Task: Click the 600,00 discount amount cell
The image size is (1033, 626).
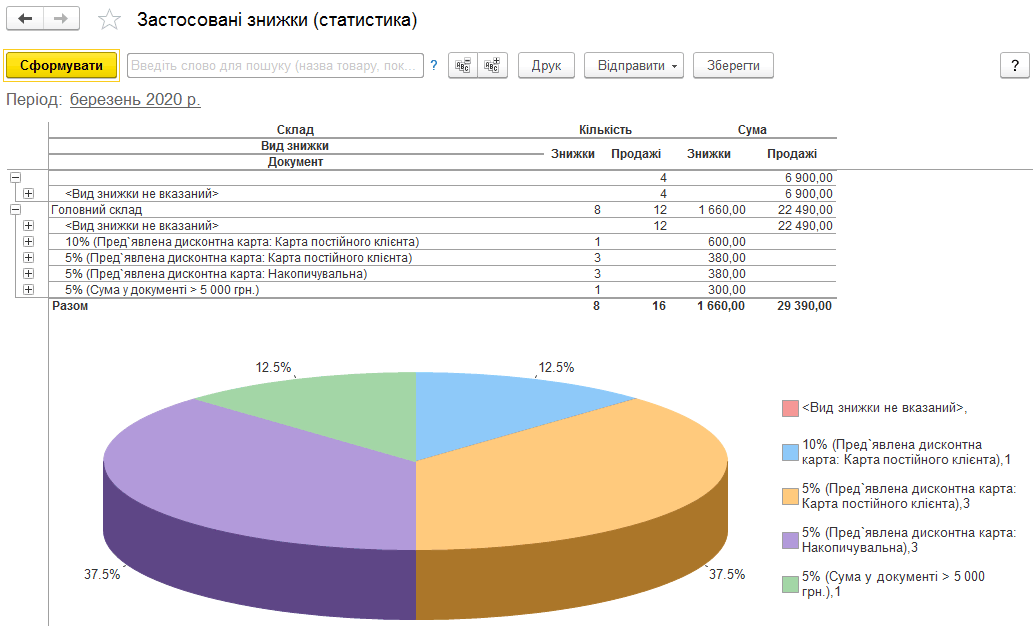Action: (727, 242)
